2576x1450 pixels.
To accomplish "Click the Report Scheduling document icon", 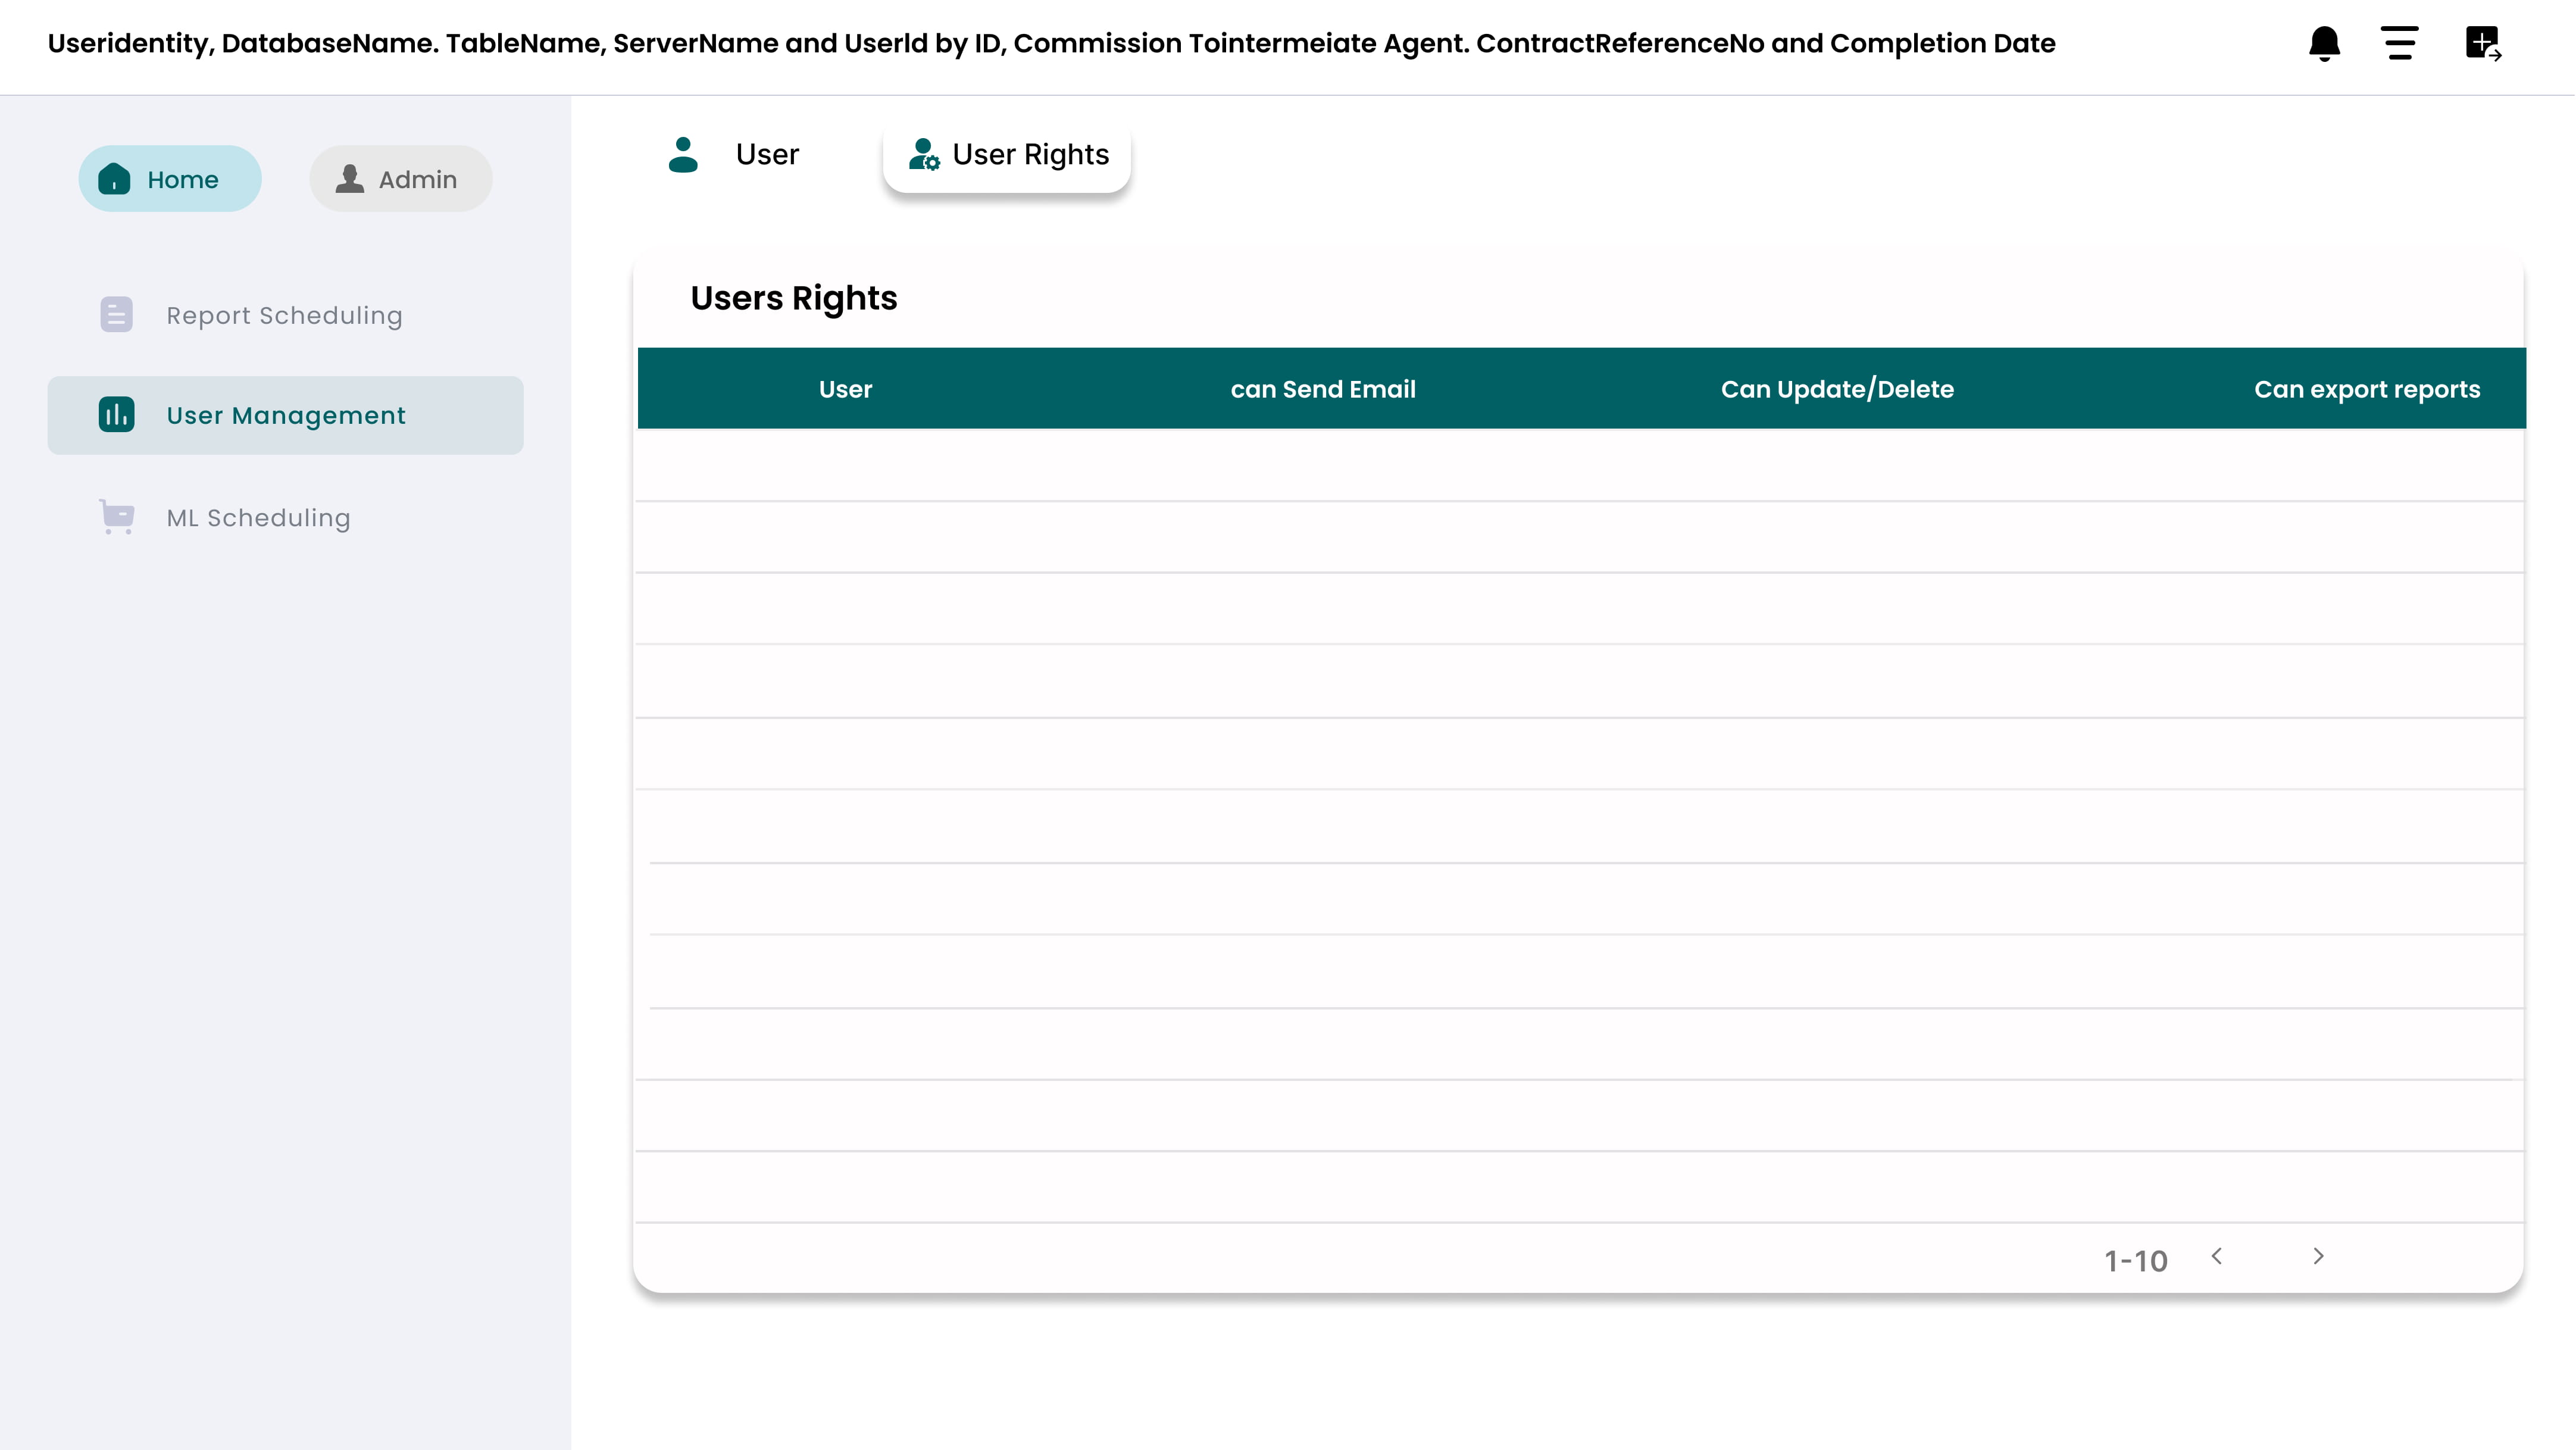I will tap(116, 315).
